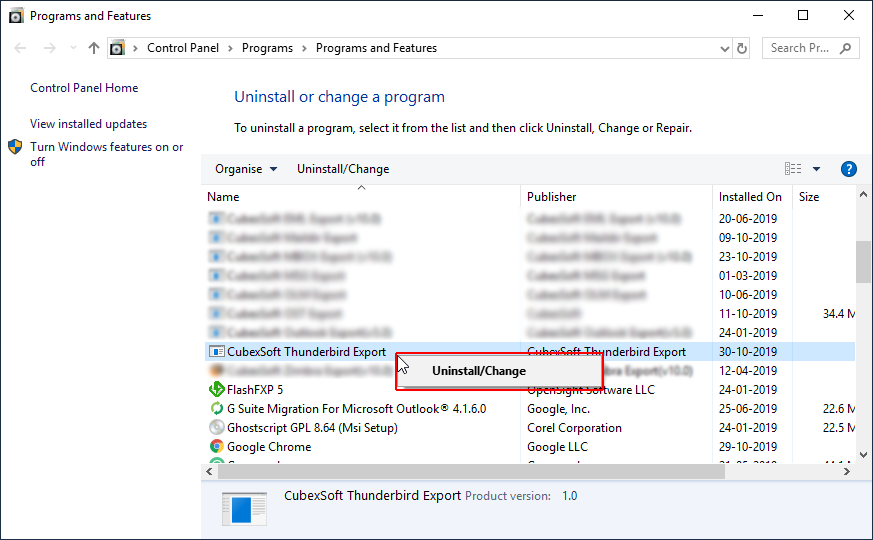Go up one level with the up arrow
873x540 pixels.
(94, 48)
